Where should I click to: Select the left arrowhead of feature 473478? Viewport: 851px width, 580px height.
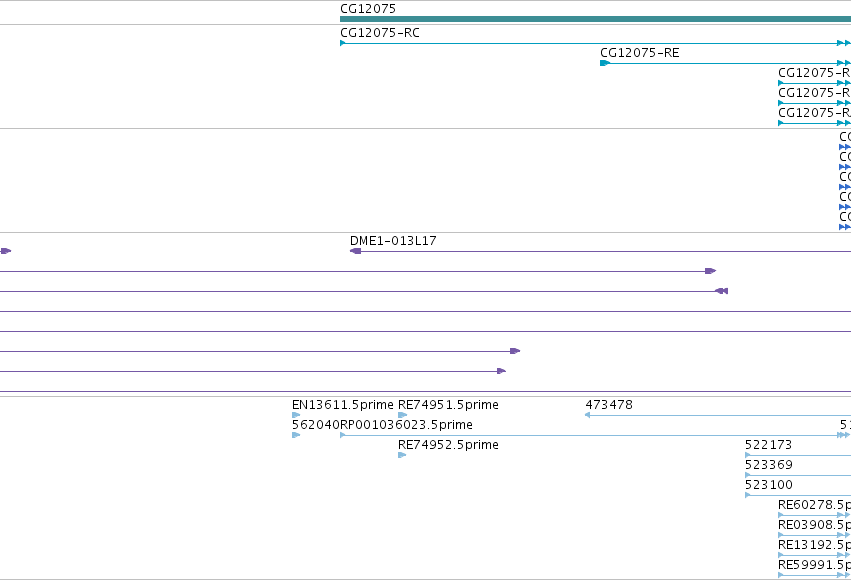(x=587, y=415)
